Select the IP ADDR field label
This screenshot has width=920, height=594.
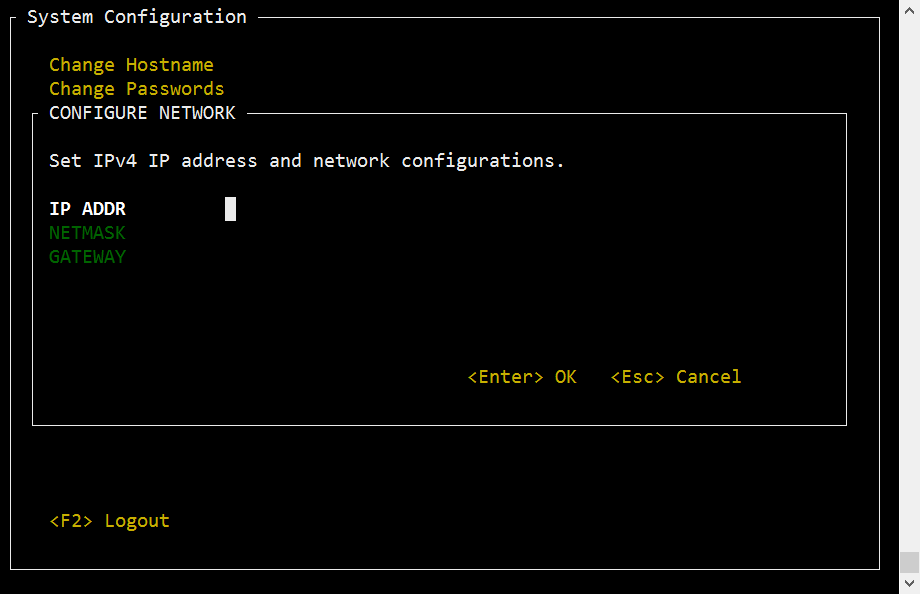[x=87, y=209]
